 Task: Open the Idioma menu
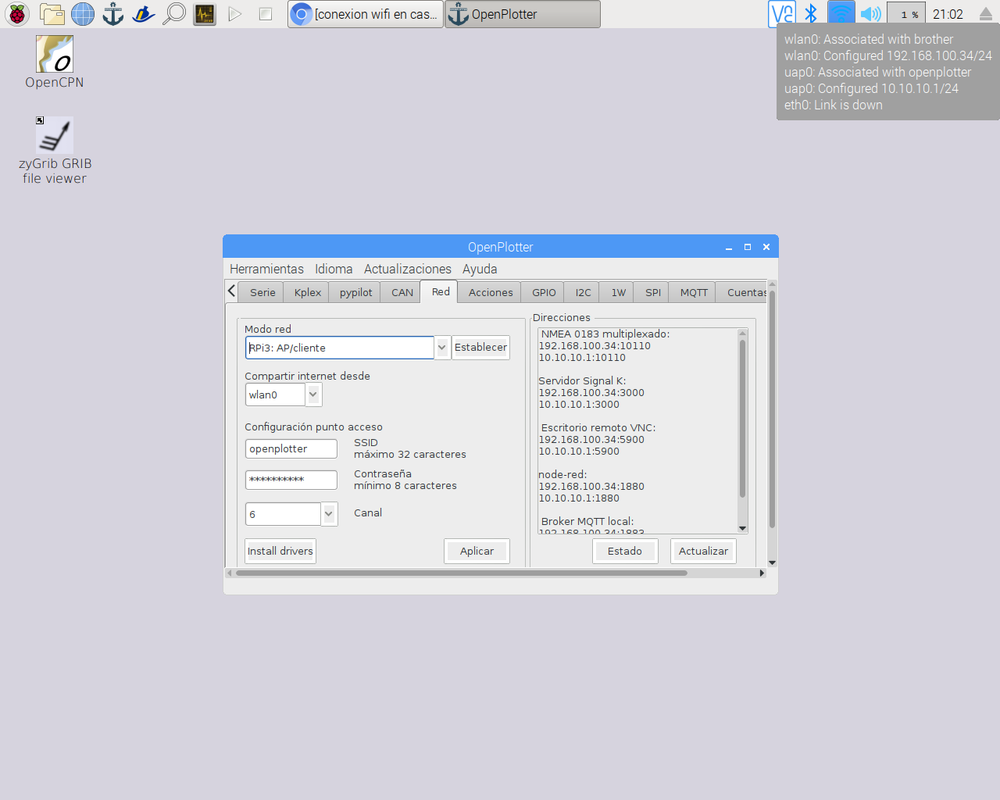[x=334, y=269]
